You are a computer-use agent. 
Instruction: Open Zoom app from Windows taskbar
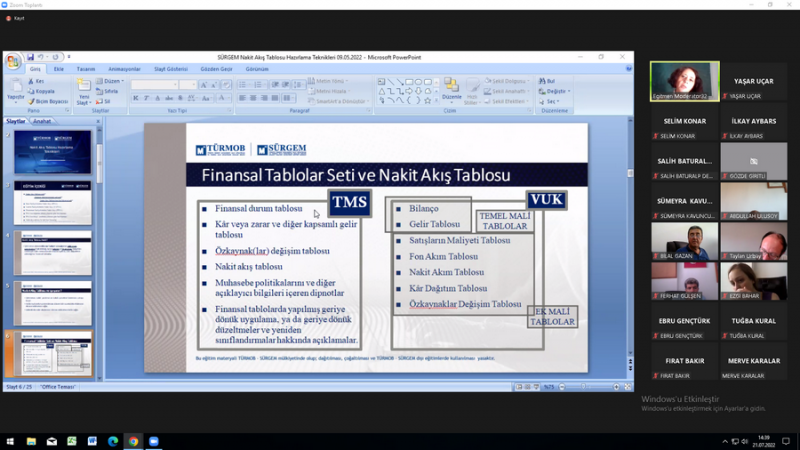(154, 441)
